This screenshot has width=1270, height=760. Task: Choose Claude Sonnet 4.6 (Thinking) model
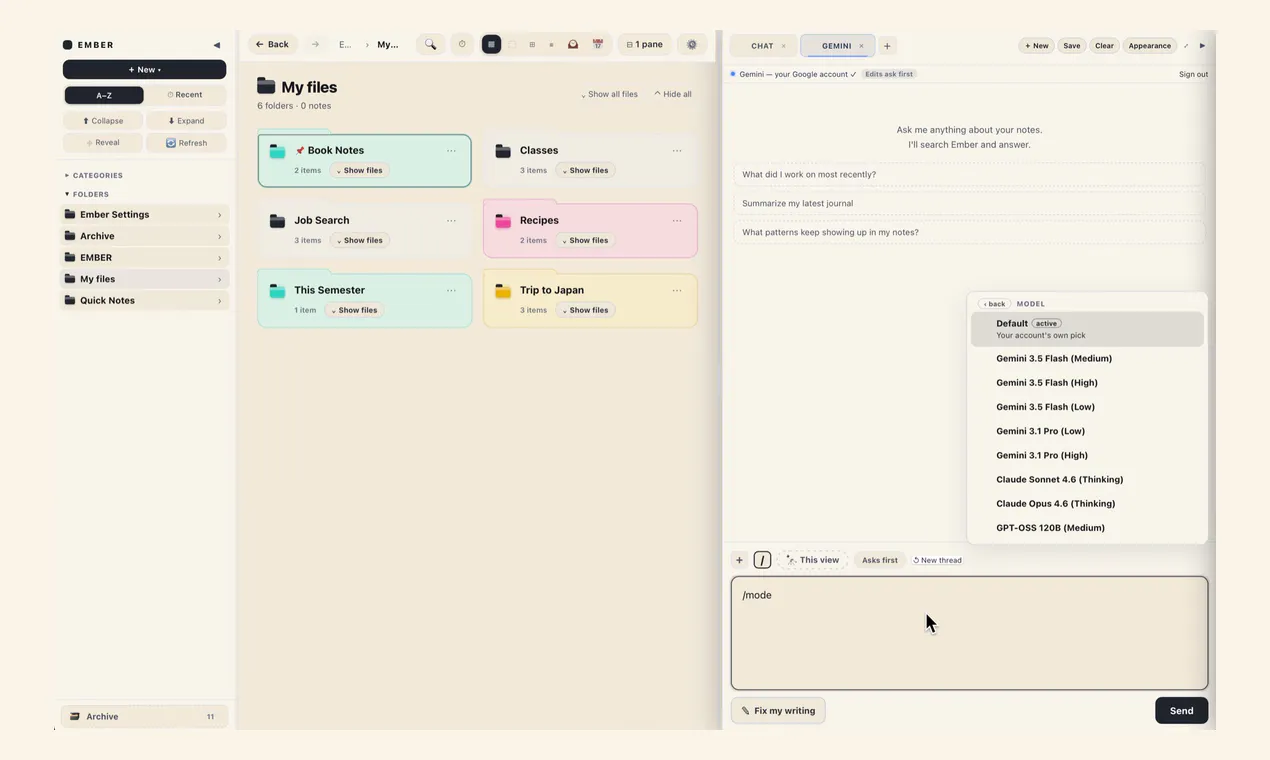(1087, 479)
